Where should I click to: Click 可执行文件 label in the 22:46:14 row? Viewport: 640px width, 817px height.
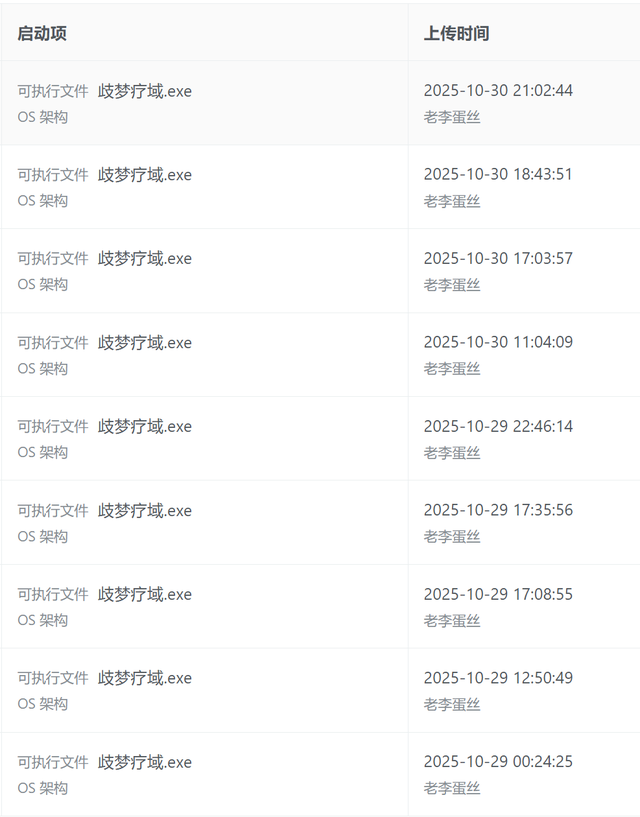coord(53,427)
